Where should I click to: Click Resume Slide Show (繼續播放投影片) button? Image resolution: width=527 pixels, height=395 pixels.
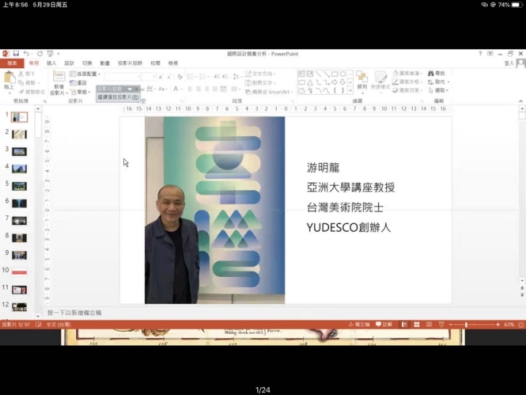point(118,97)
